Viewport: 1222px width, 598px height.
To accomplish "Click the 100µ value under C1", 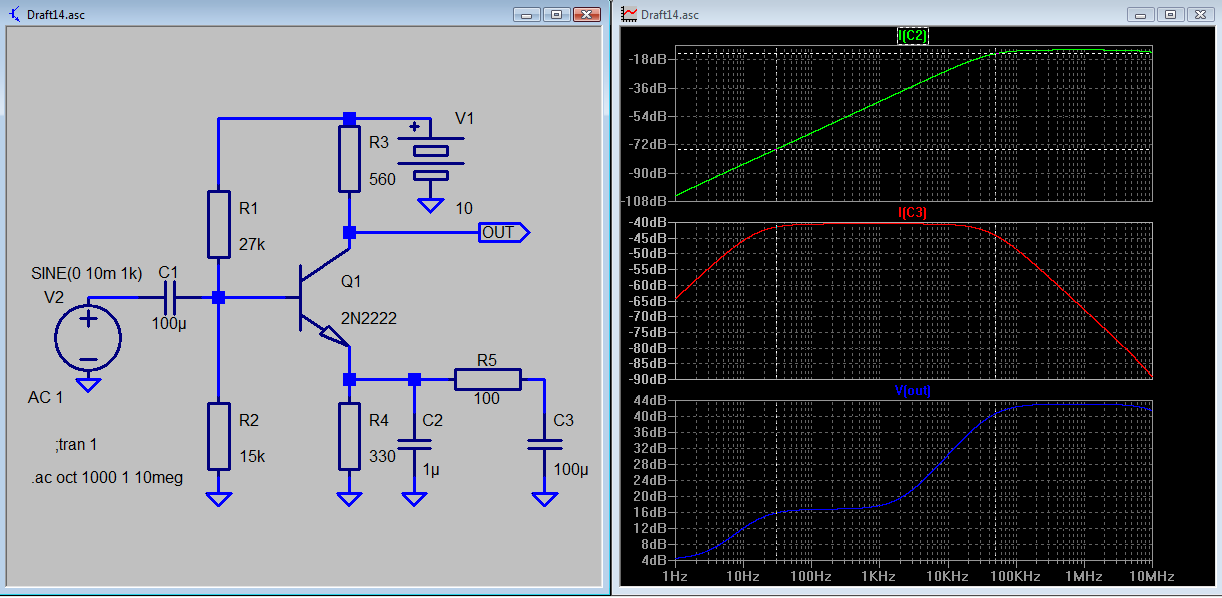I will click(x=169, y=324).
